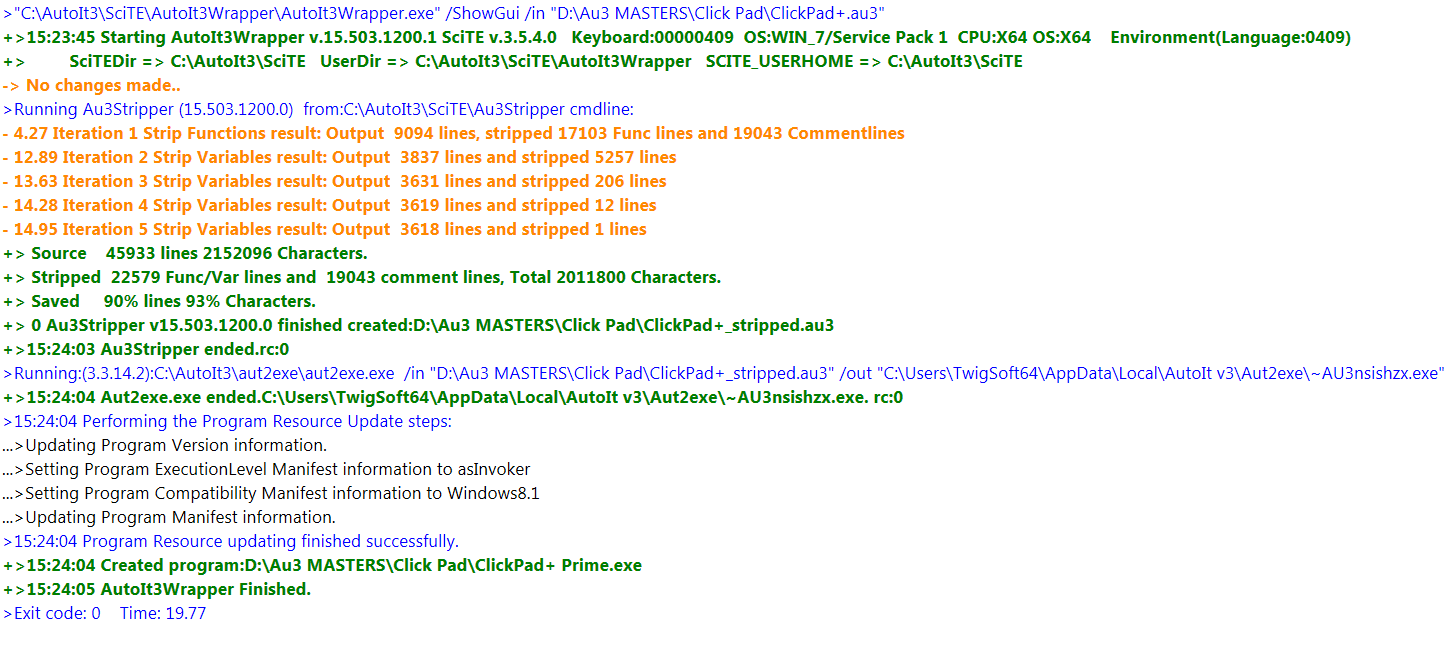Click the 'AutoIt3Wrapper Finished.' line

coord(157,589)
